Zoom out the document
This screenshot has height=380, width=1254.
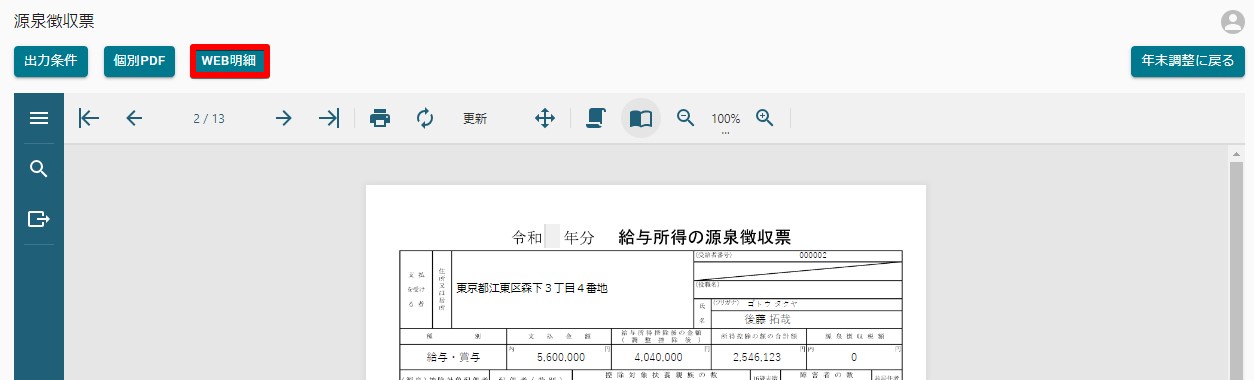point(686,118)
